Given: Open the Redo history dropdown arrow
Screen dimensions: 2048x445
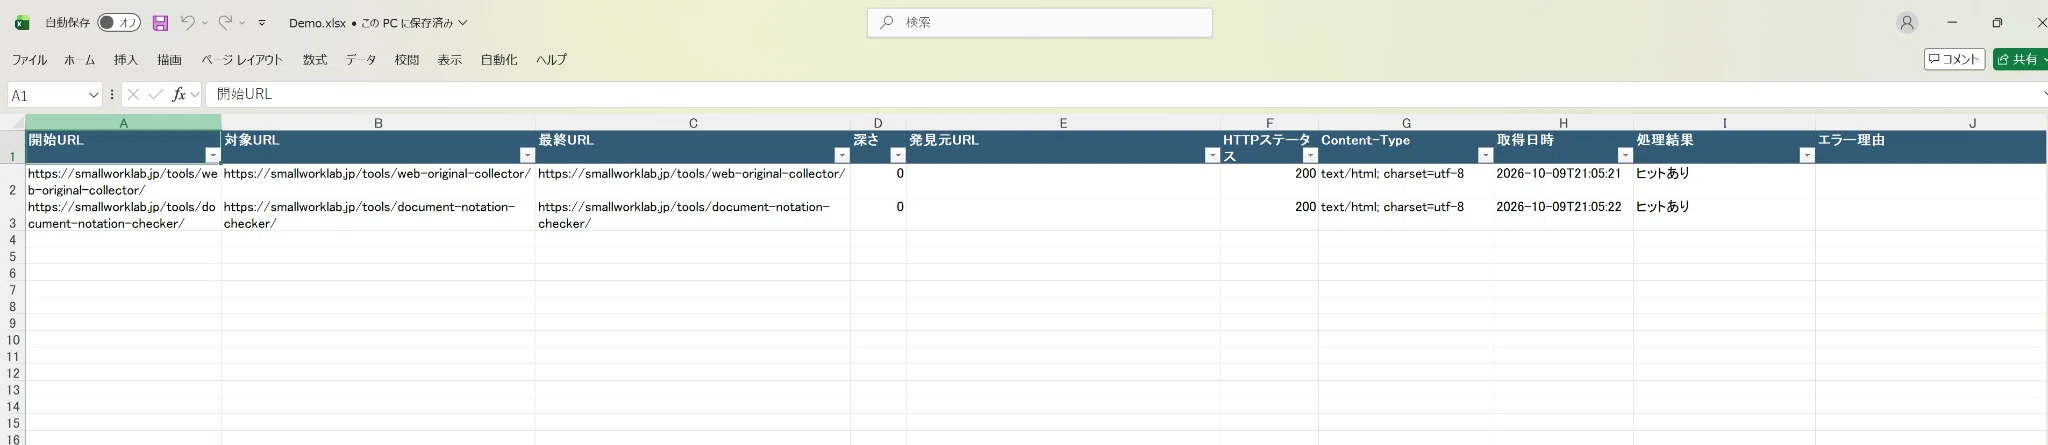Looking at the screenshot, I should click(x=242, y=23).
